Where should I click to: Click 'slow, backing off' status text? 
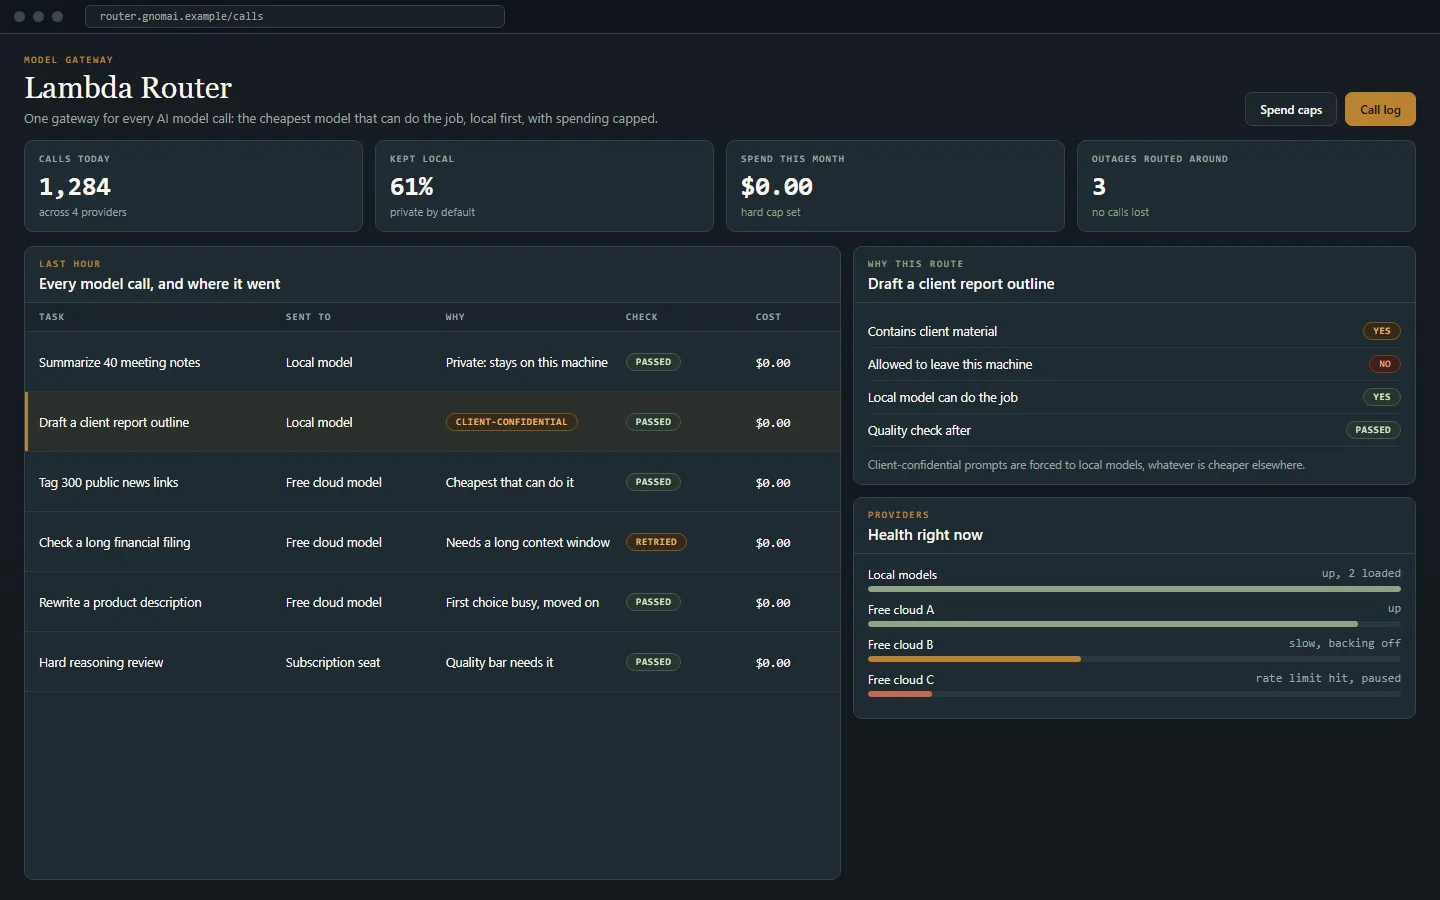tap(1345, 643)
